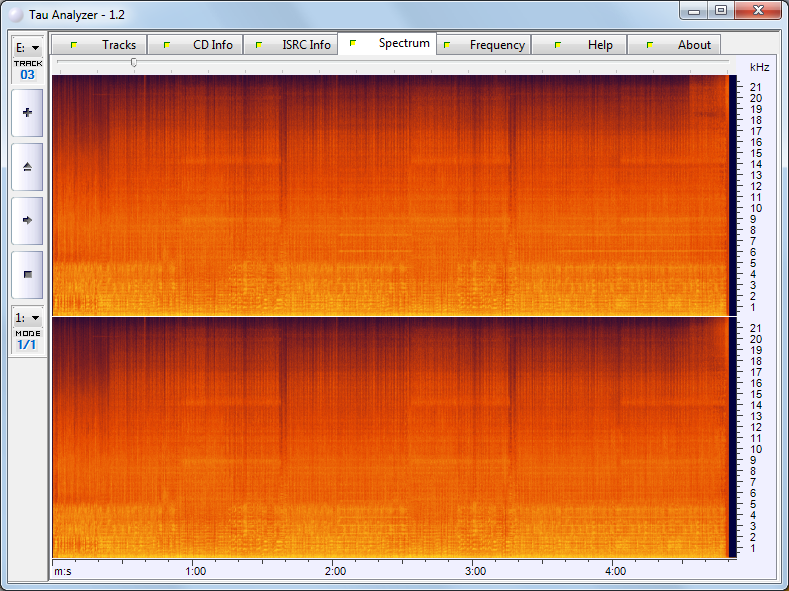Screen dimensions: 789x591
Task: Click the plus button in left sidebar
Action: point(27,113)
